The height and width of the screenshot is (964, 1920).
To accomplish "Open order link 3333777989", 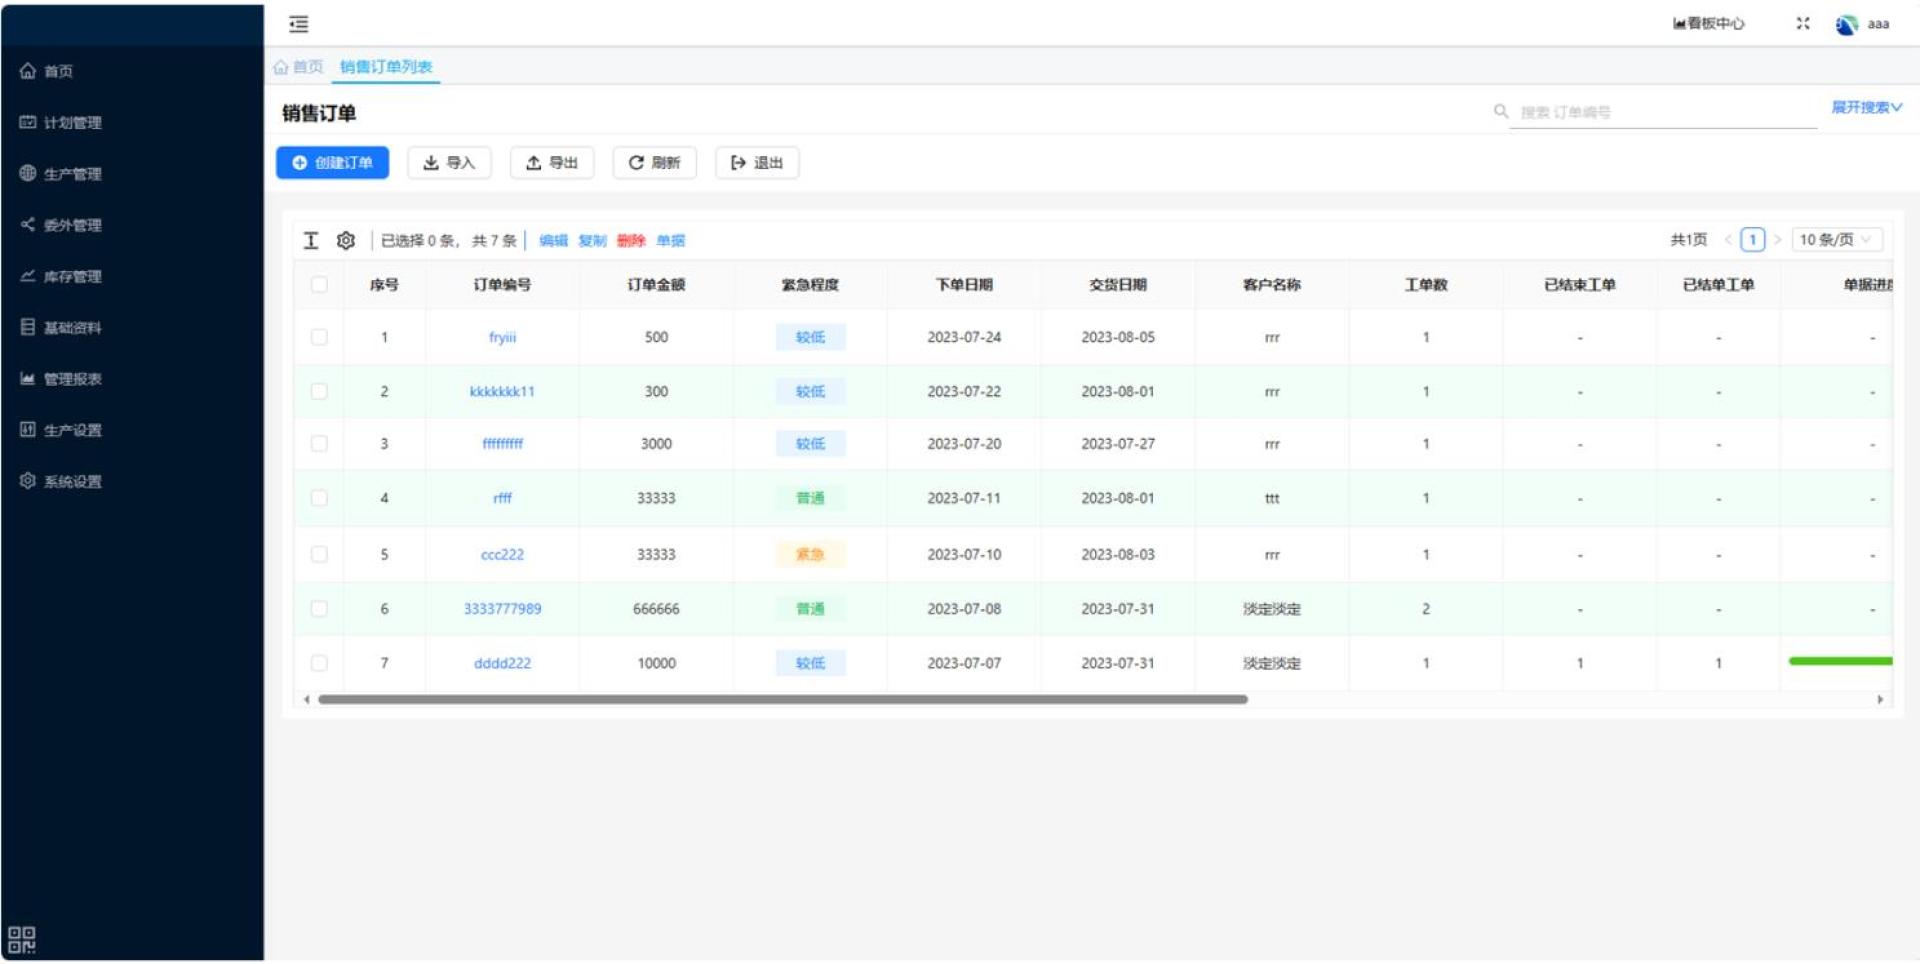I will (502, 609).
